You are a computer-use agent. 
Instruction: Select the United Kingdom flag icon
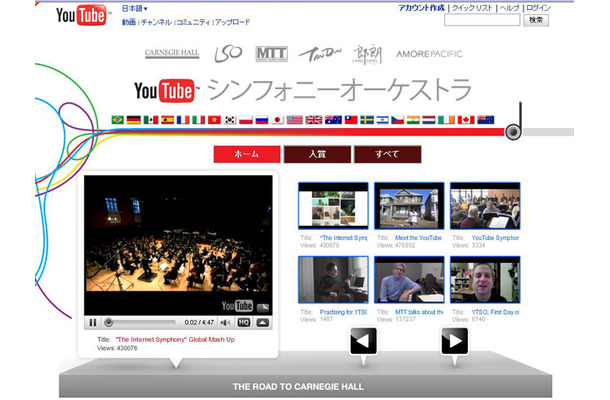314,120
